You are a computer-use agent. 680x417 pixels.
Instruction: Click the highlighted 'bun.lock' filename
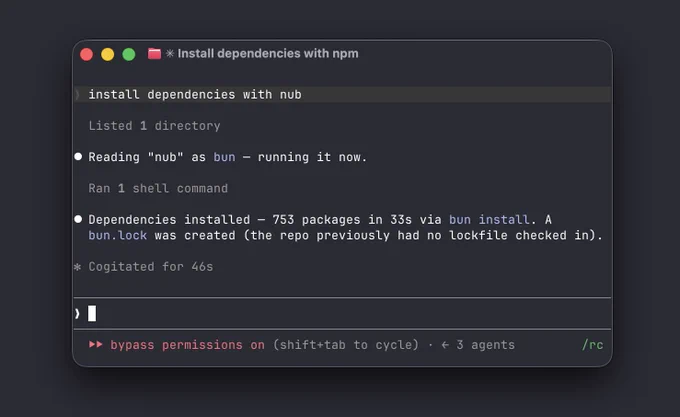tap(118, 235)
